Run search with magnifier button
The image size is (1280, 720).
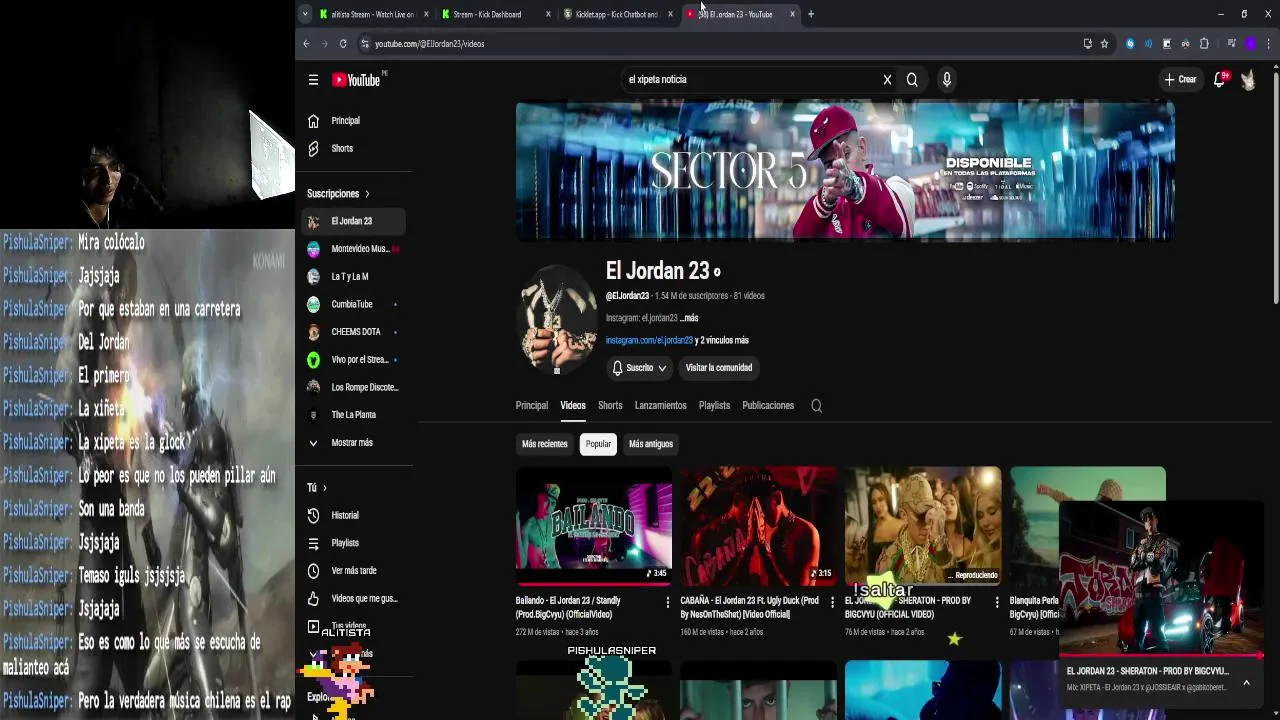[912, 80]
